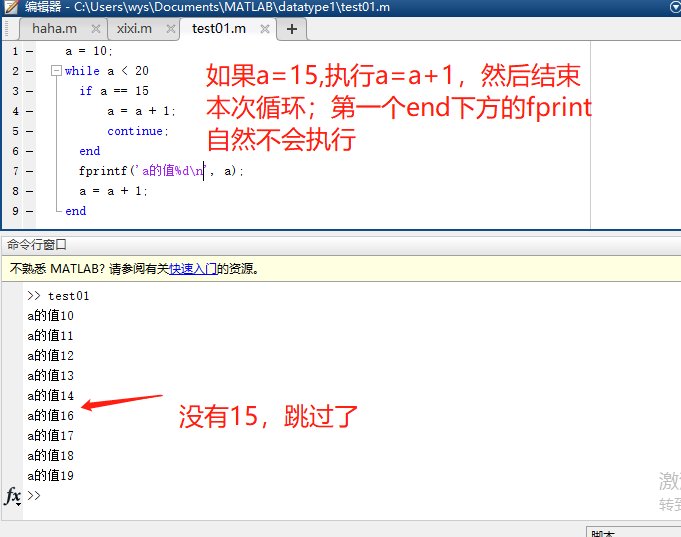Image resolution: width=681 pixels, height=537 pixels.
Task: Close the haha.m tab
Action: 96,29
